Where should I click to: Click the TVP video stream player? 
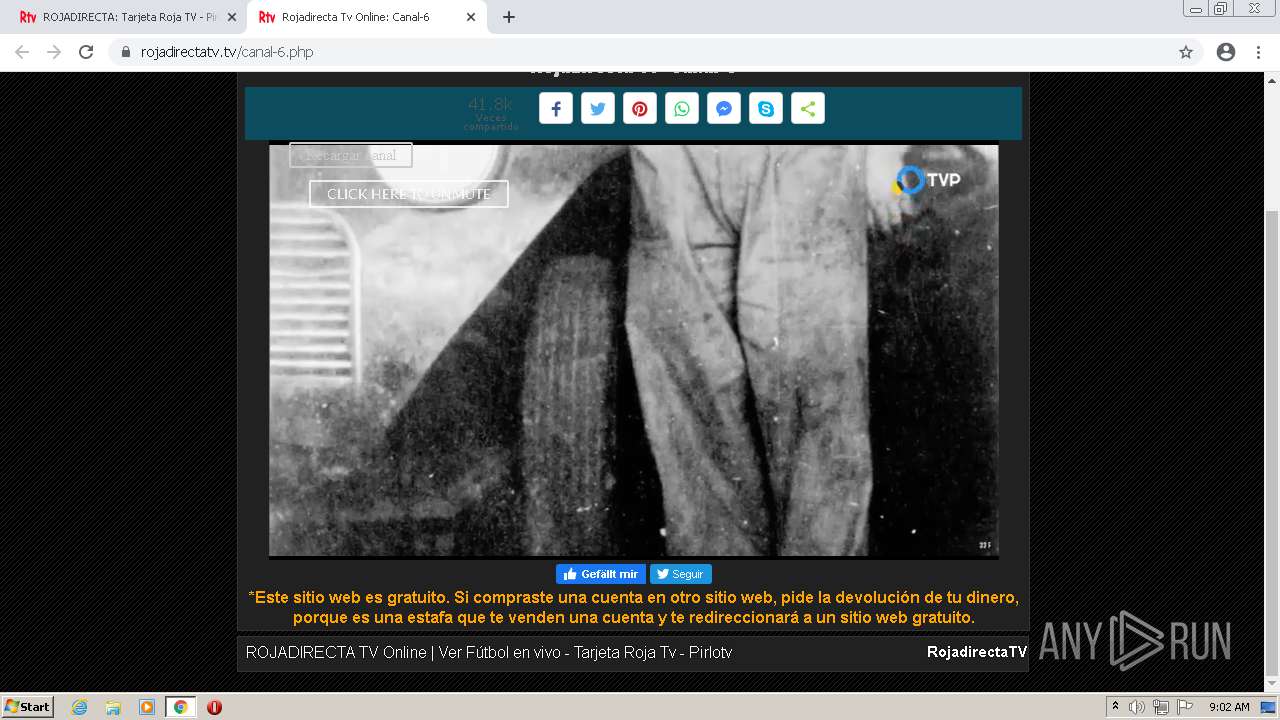634,350
